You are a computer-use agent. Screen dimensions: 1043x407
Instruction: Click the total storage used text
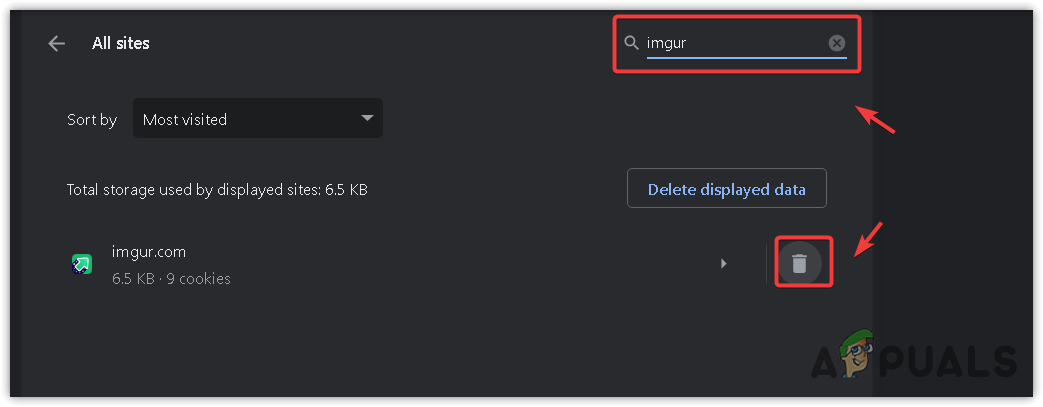coord(217,189)
